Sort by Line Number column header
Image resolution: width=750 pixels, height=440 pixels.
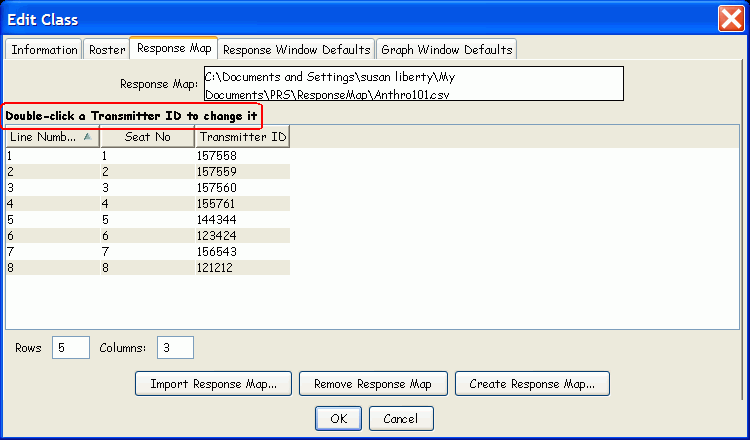click(x=53, y=137)
